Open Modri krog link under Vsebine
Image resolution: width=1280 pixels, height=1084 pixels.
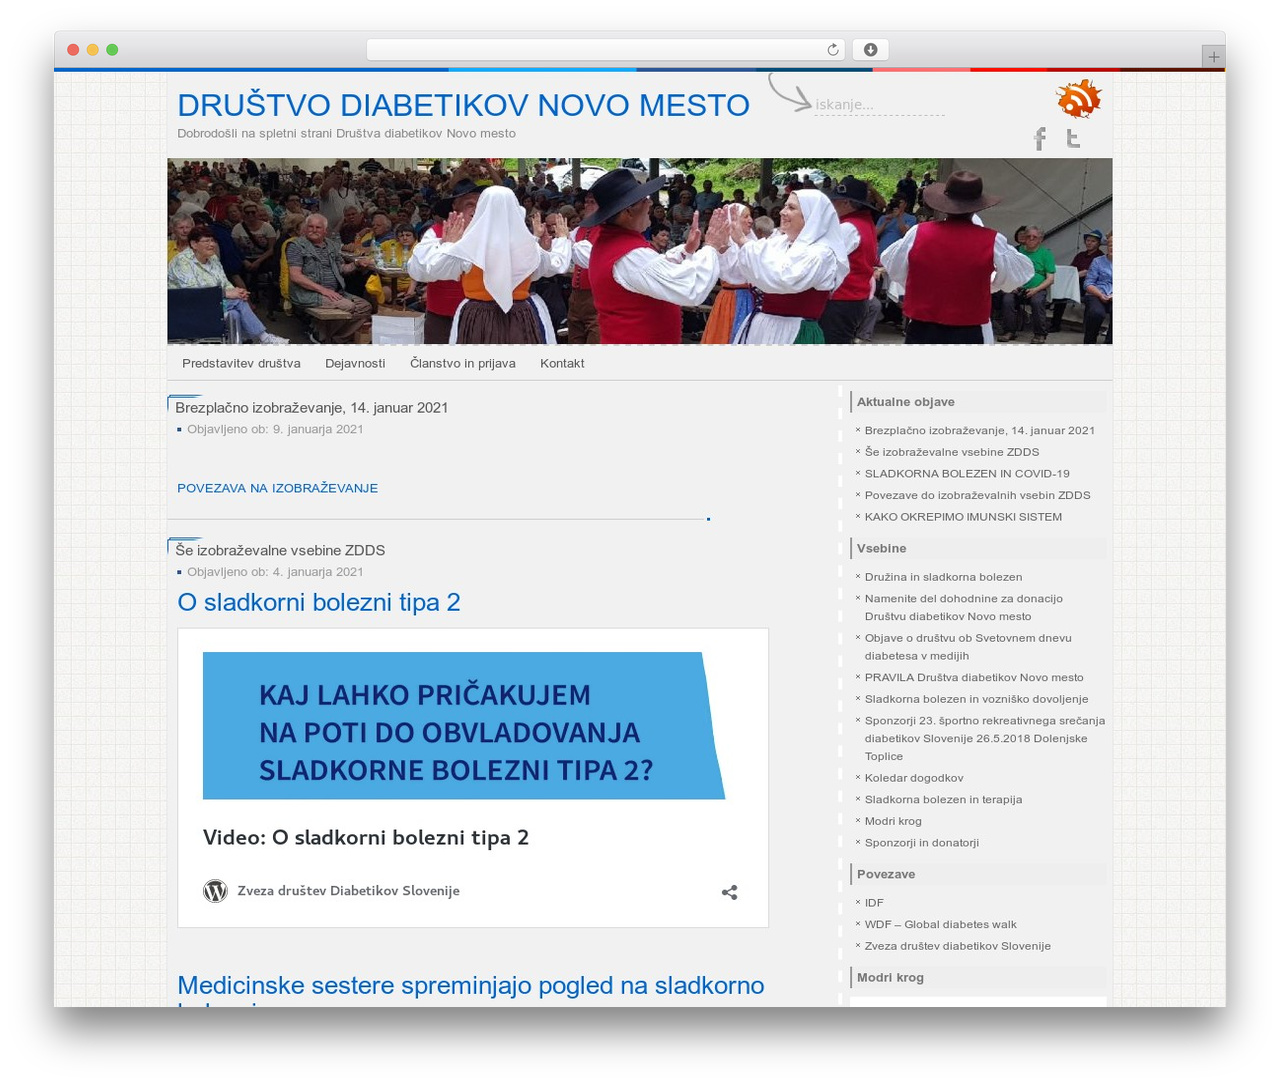tap(893, 821)
